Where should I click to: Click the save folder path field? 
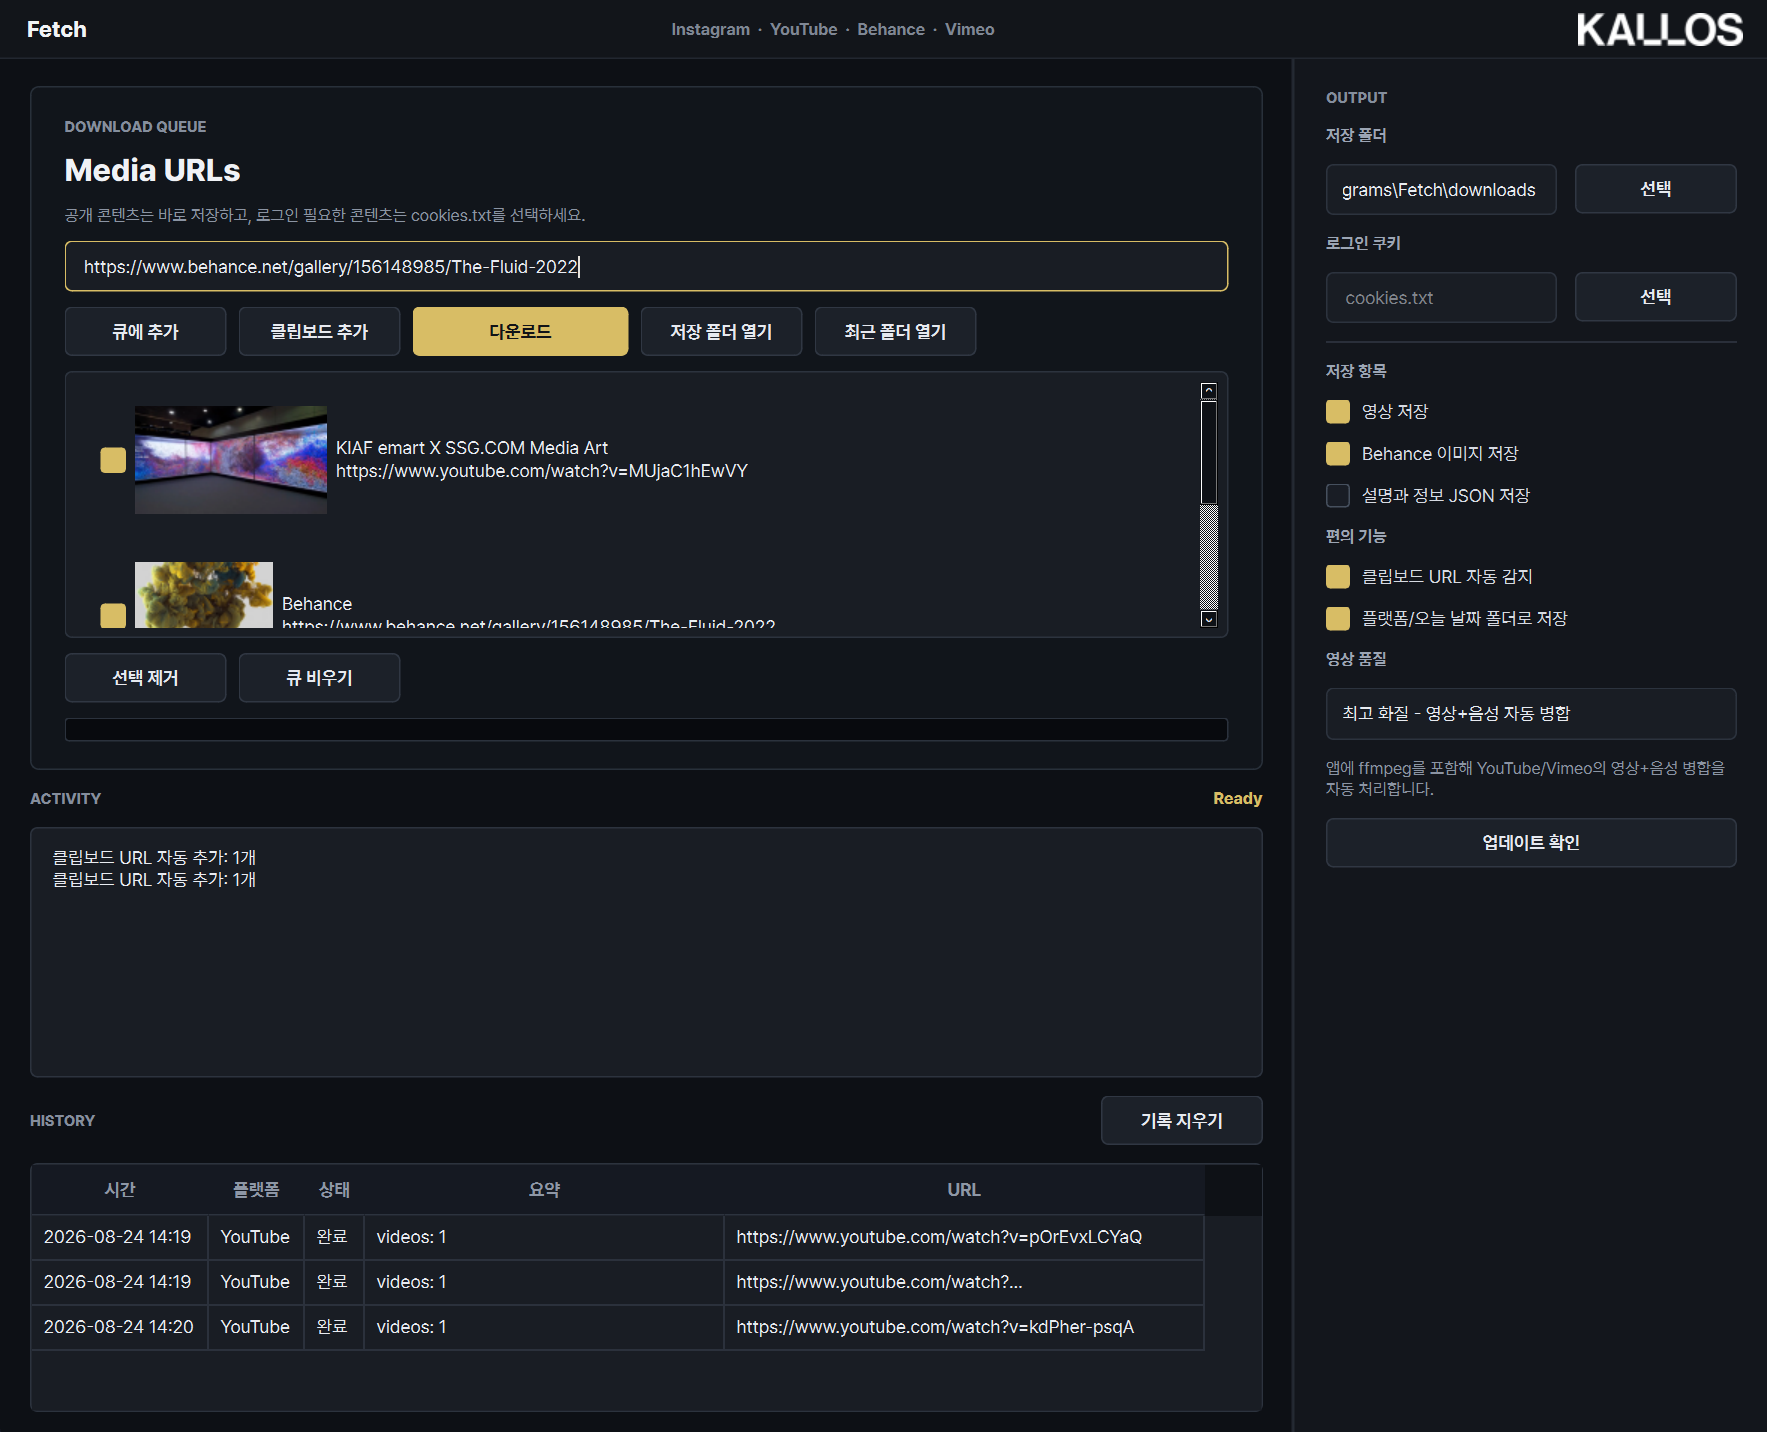pos(1441,189)
